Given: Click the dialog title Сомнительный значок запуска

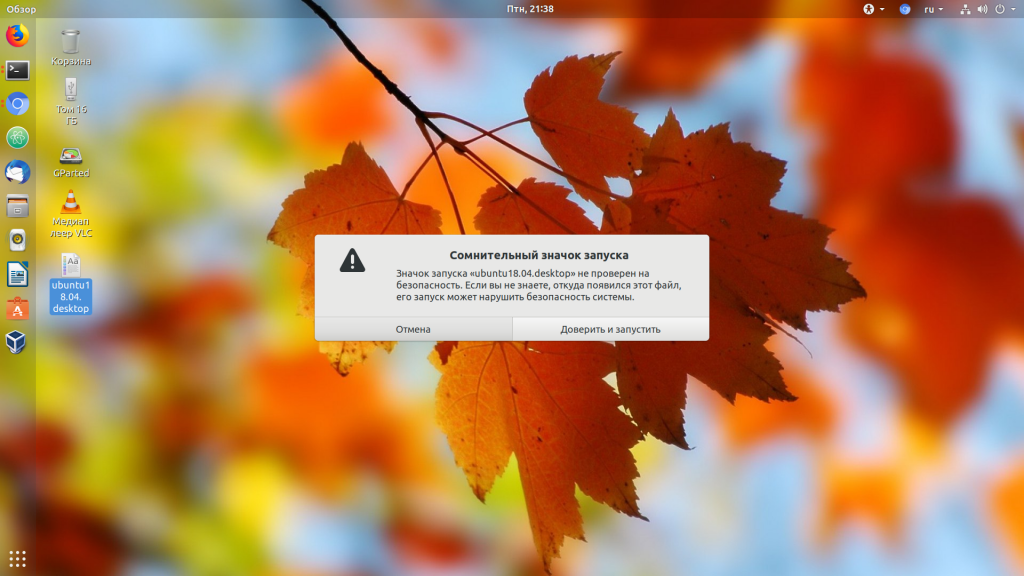Looking at the screenshot, I should tap(539, 255).
